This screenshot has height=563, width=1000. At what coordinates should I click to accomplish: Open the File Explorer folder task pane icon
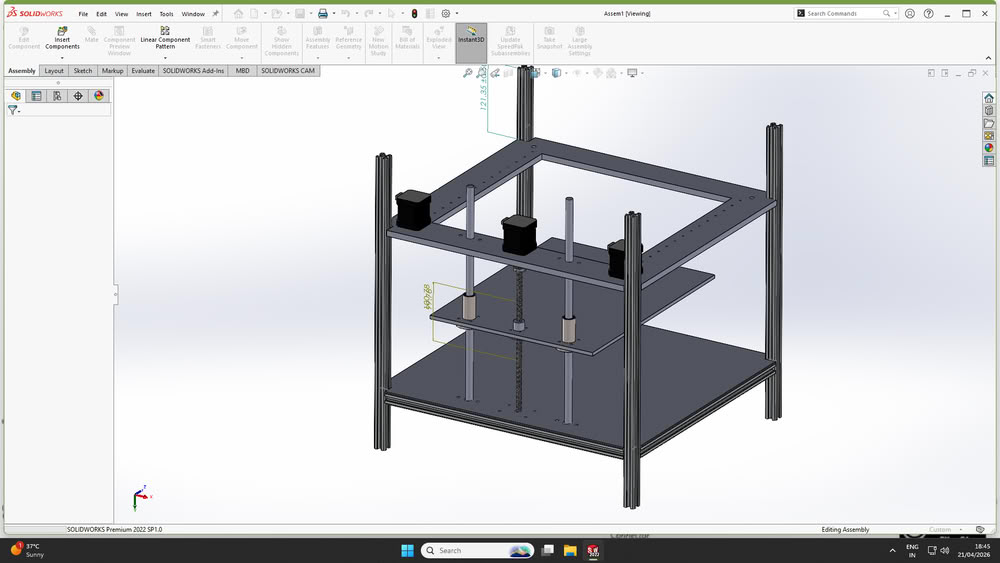pyautogui.click(x=989, y=123)
